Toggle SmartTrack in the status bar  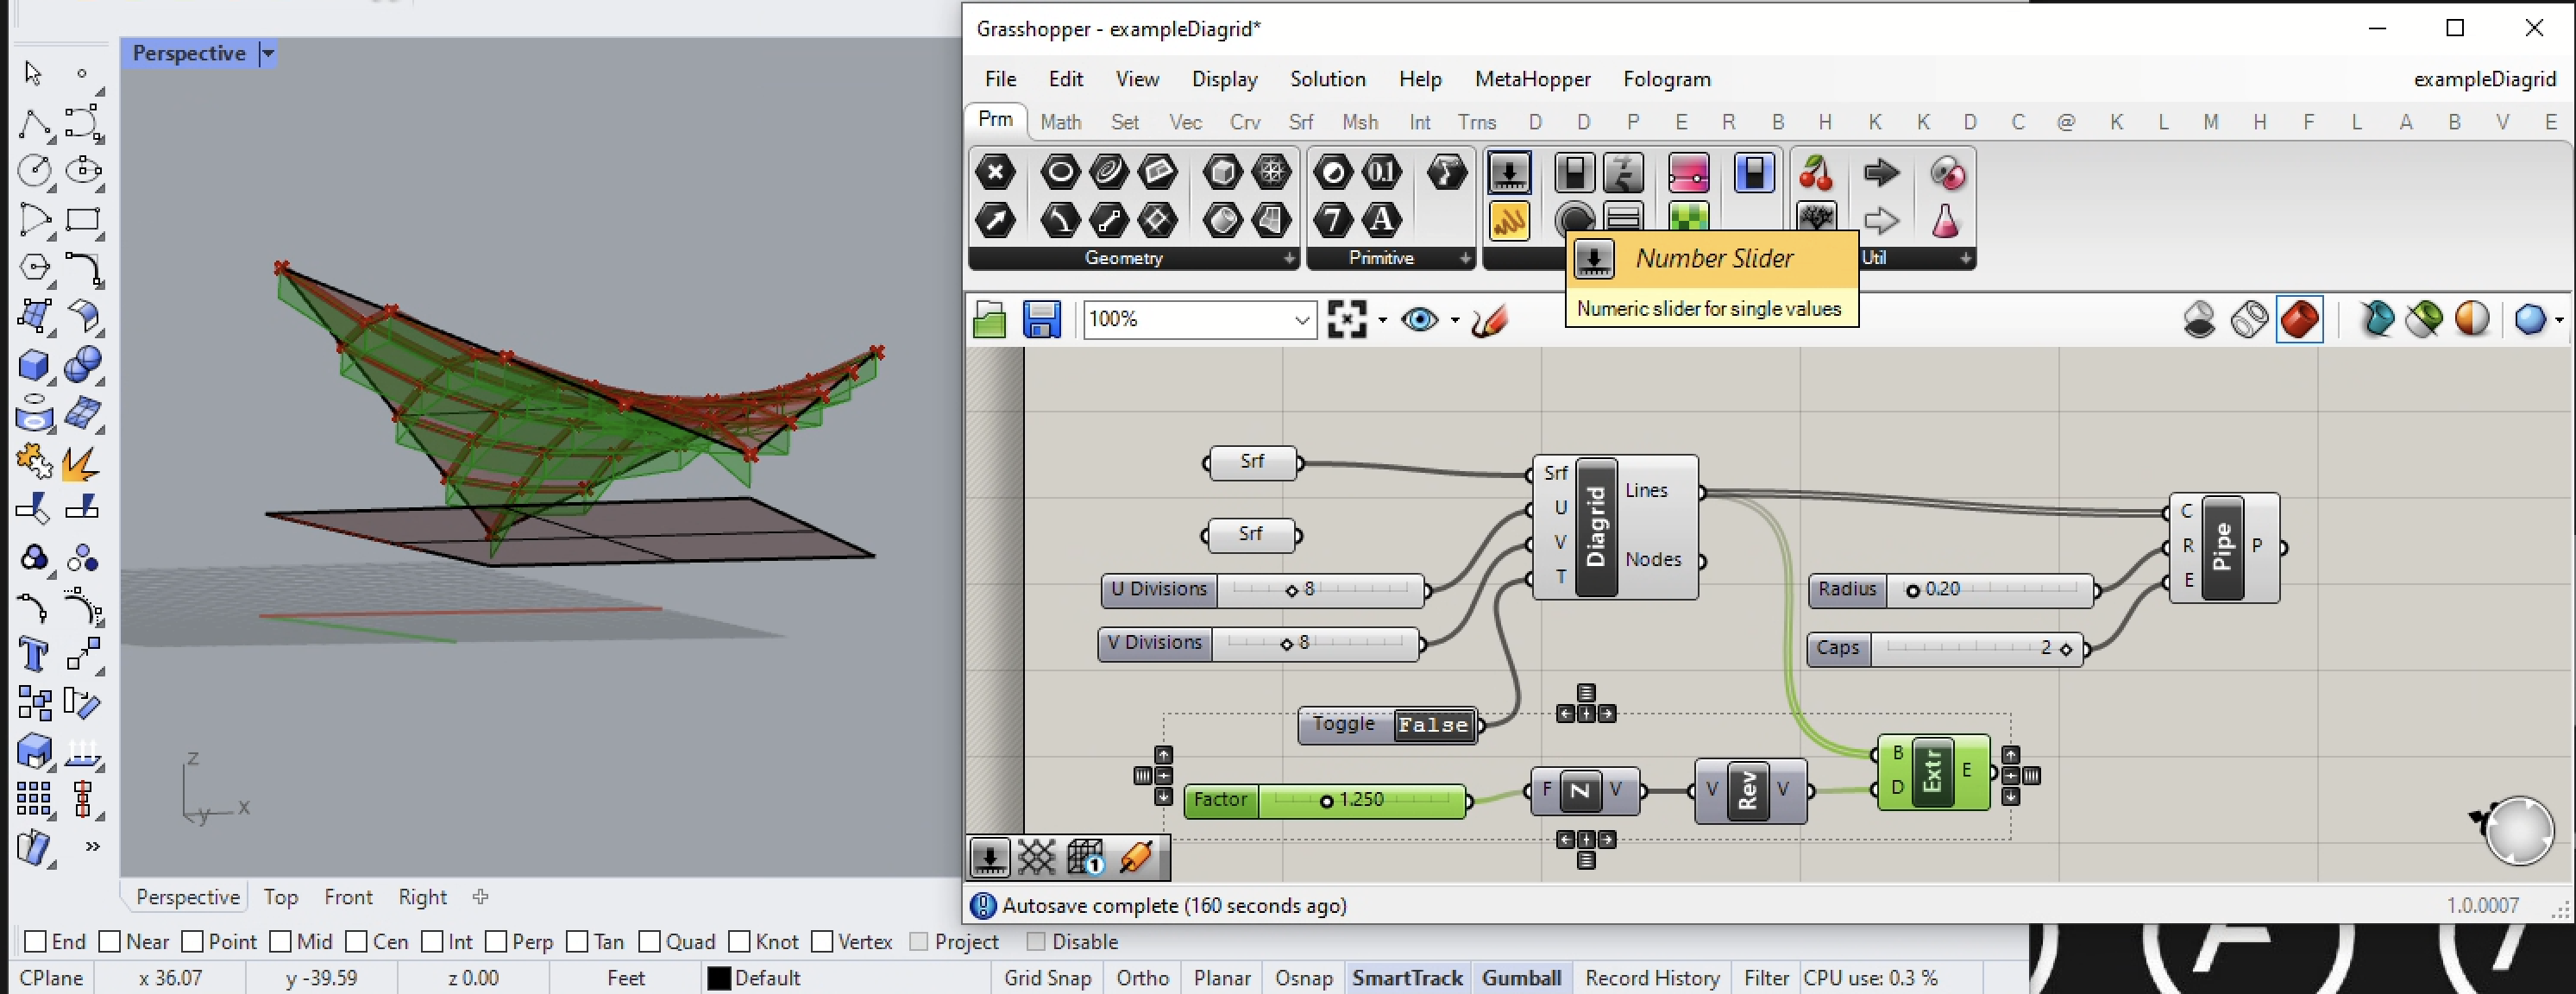[x=1407, y=978]
